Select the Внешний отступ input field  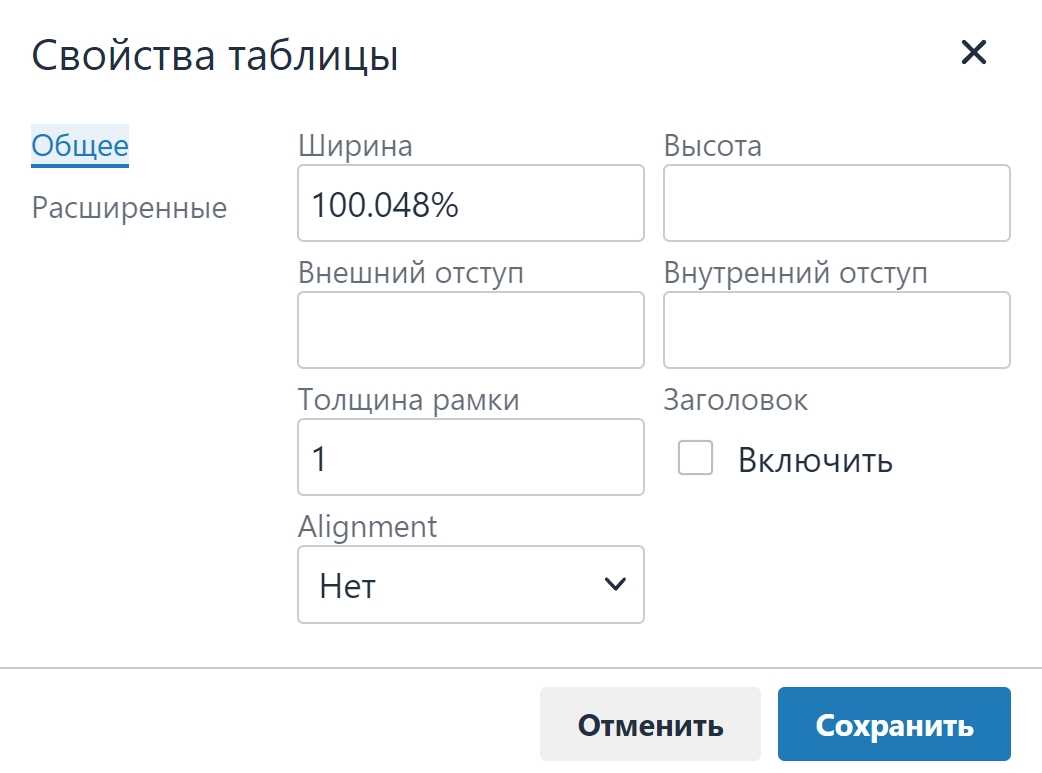click(470, 330)
